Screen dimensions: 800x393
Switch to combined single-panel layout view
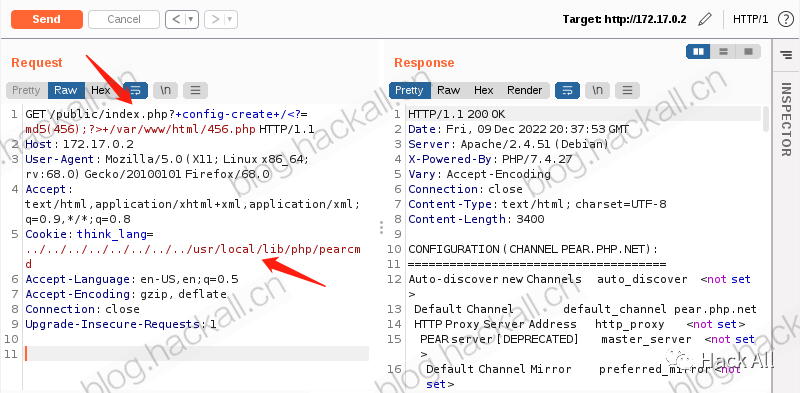tap(748, 52)
